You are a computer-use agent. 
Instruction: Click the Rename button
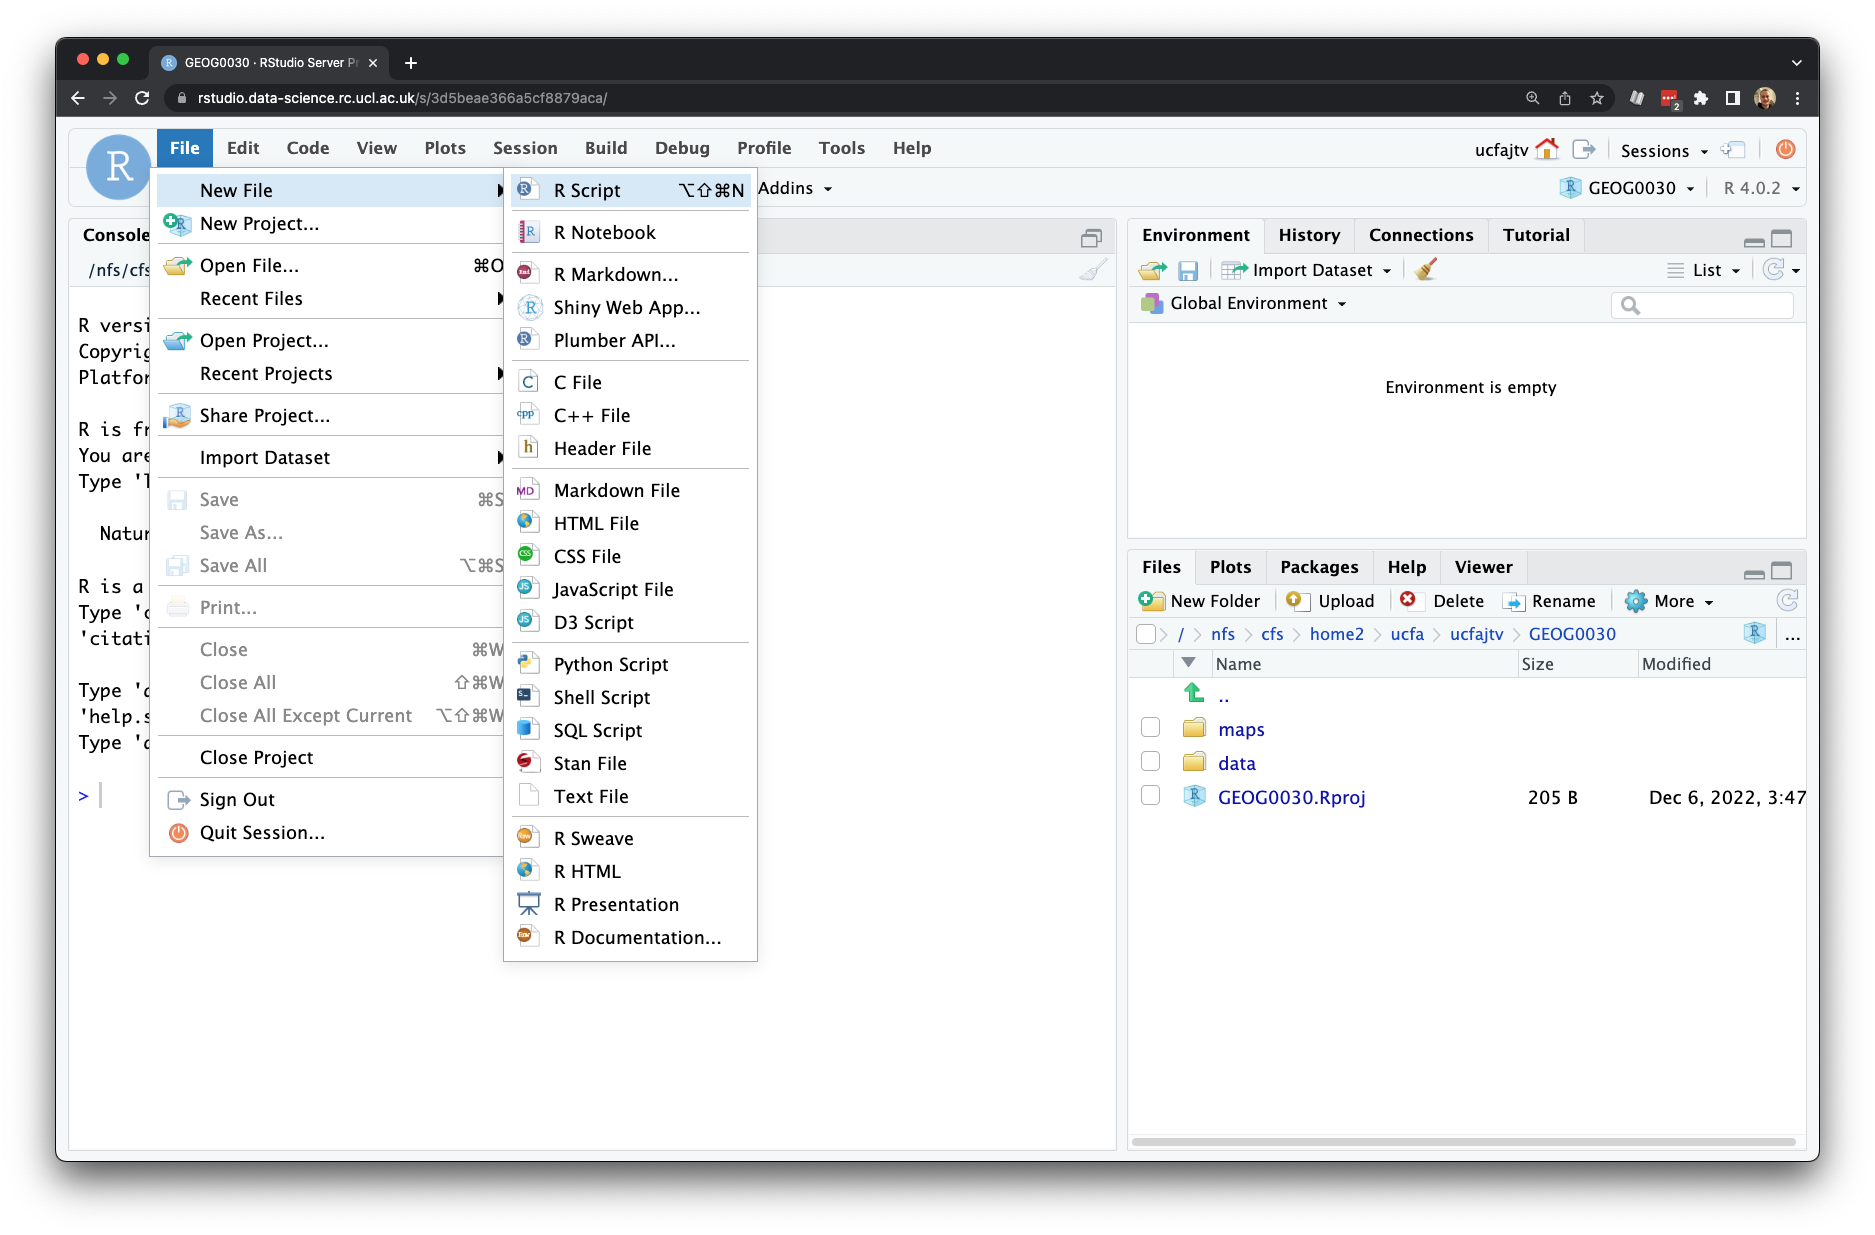coord(1550,601)
